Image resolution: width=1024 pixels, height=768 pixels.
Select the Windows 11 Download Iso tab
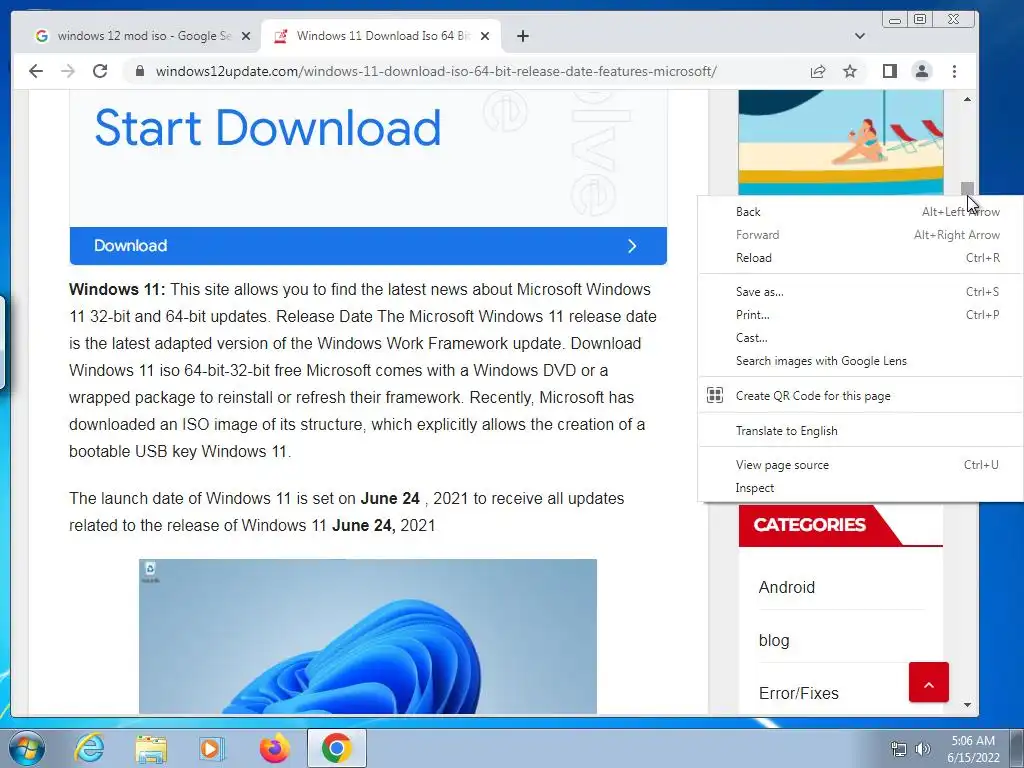click(381, 36)
